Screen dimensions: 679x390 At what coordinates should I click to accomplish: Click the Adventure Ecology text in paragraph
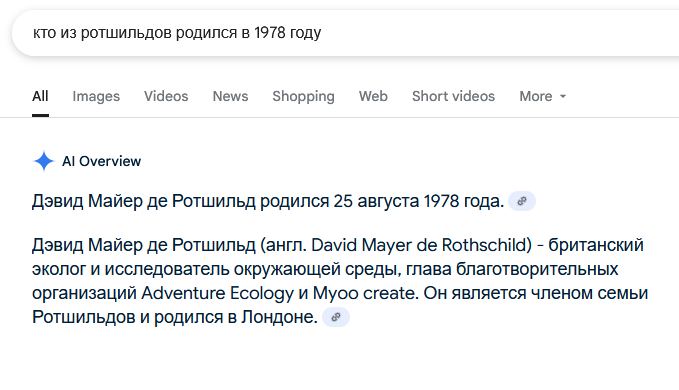[x=217, y=293]
